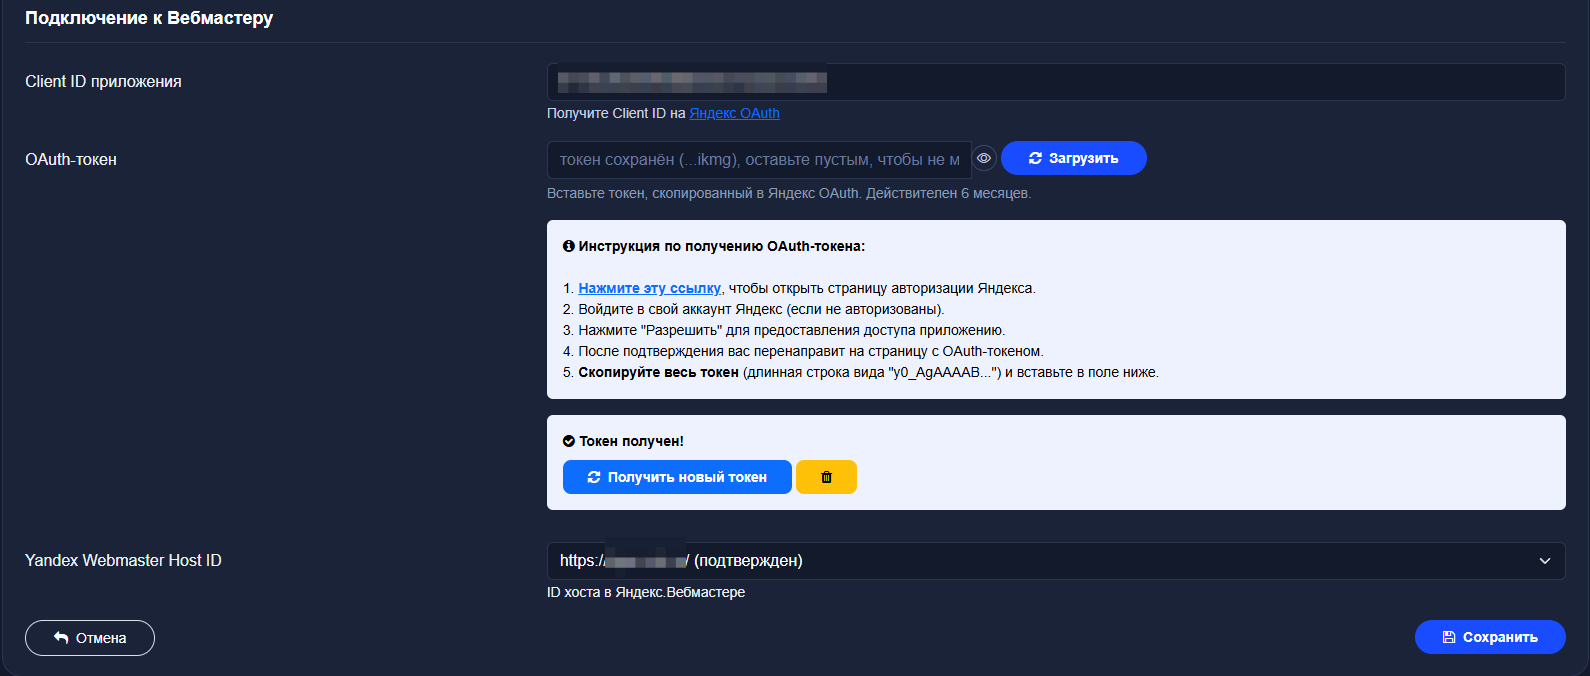Focus the OAuth-токен input field
The height and width of the screenshot is (676, 1590).
(759, 160)
